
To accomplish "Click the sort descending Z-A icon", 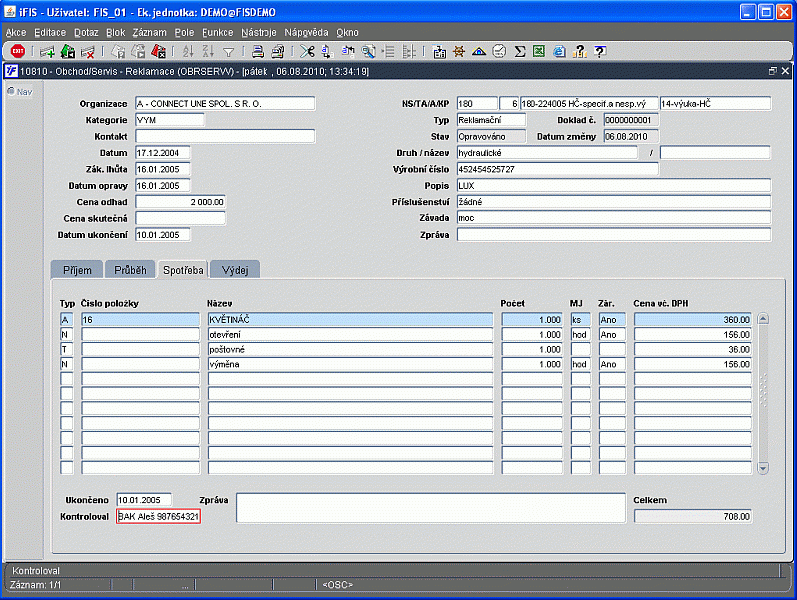I will coord(208,51).
